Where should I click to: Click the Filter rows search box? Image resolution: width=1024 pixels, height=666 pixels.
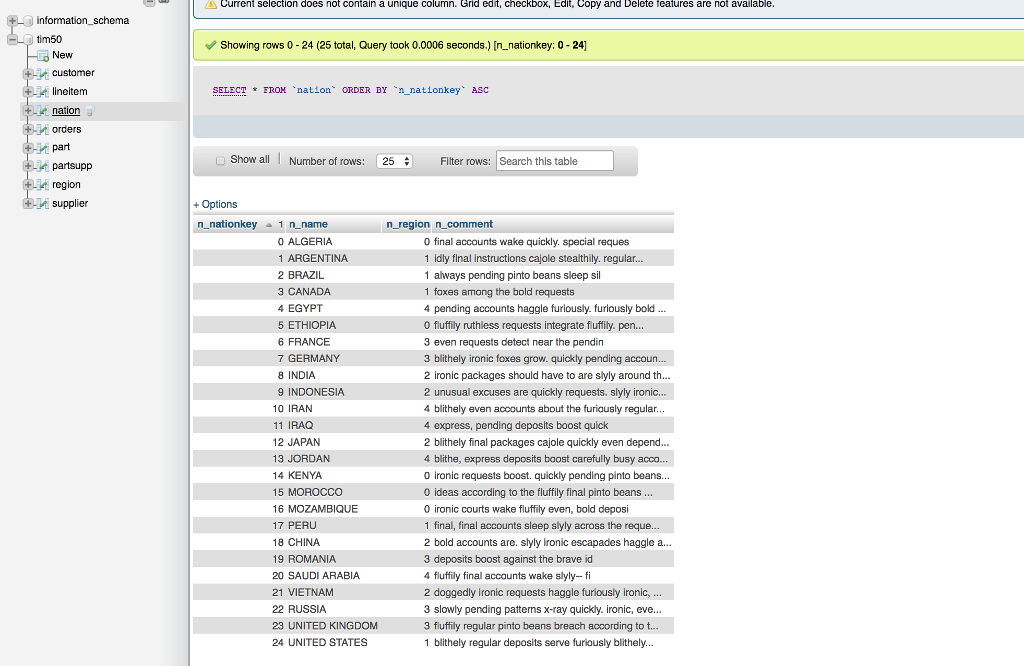click(554, 160)
